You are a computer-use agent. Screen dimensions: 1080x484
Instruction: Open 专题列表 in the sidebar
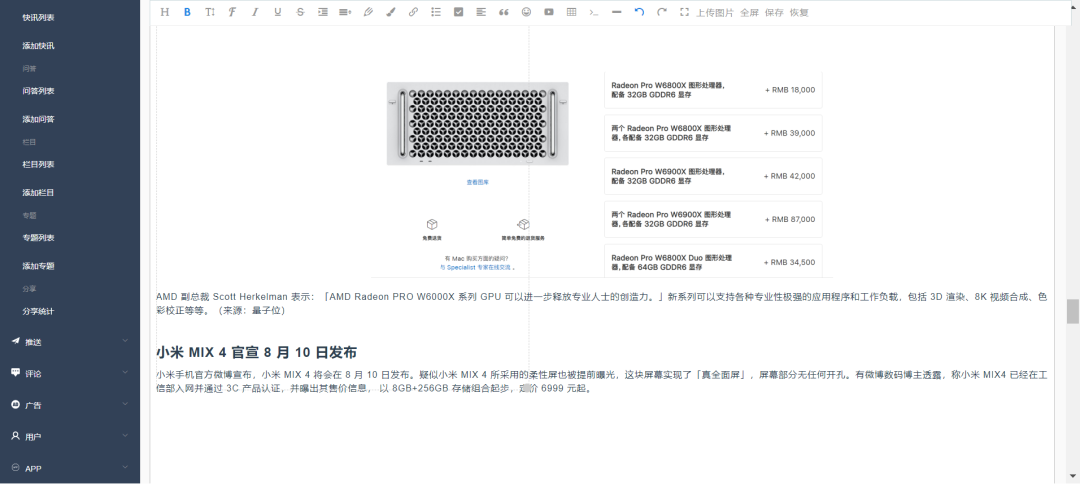point(38,238)
